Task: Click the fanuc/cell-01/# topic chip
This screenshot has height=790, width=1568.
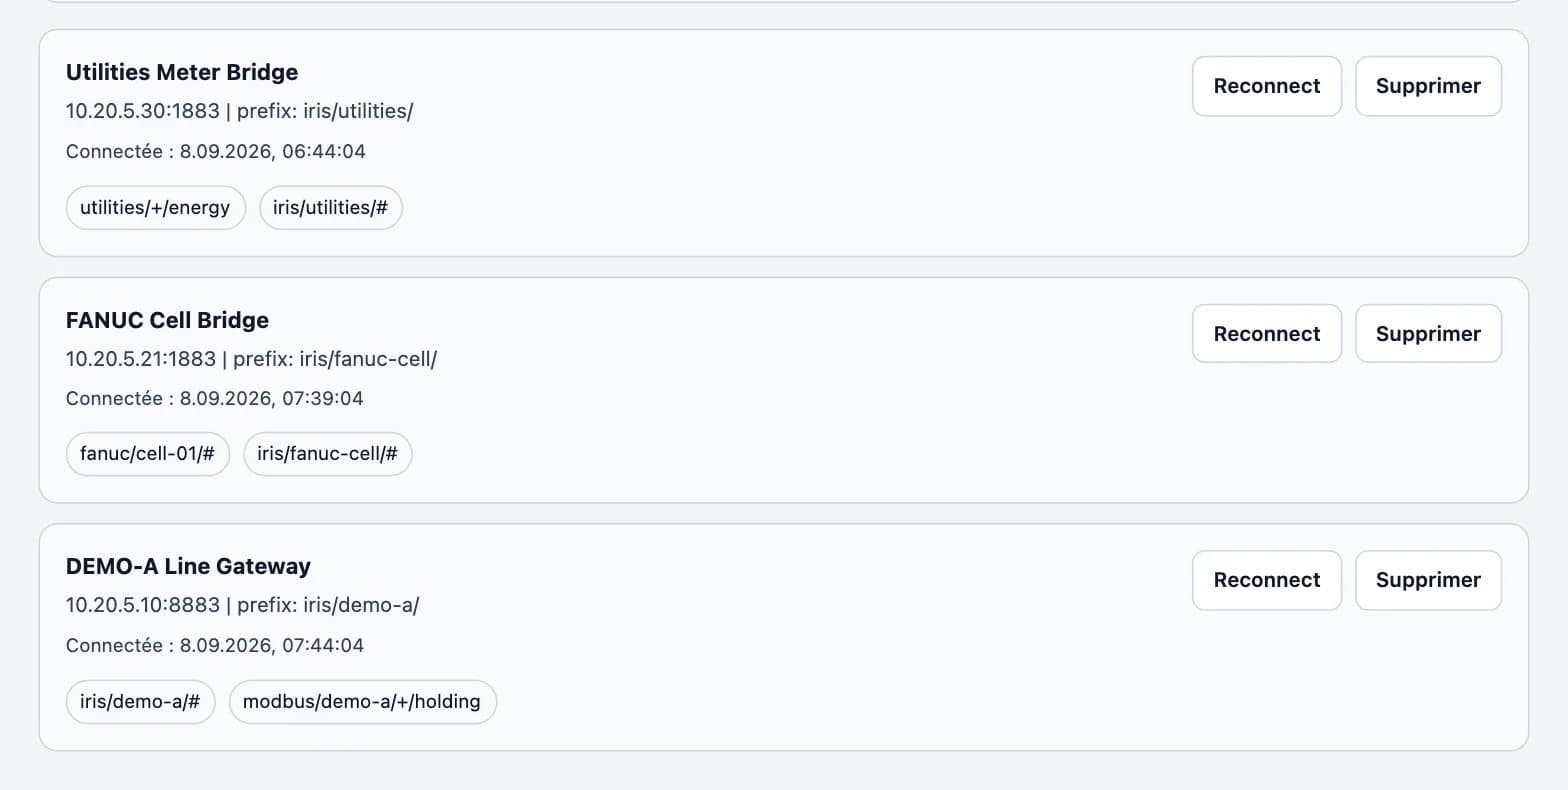Action: [148, 454]
